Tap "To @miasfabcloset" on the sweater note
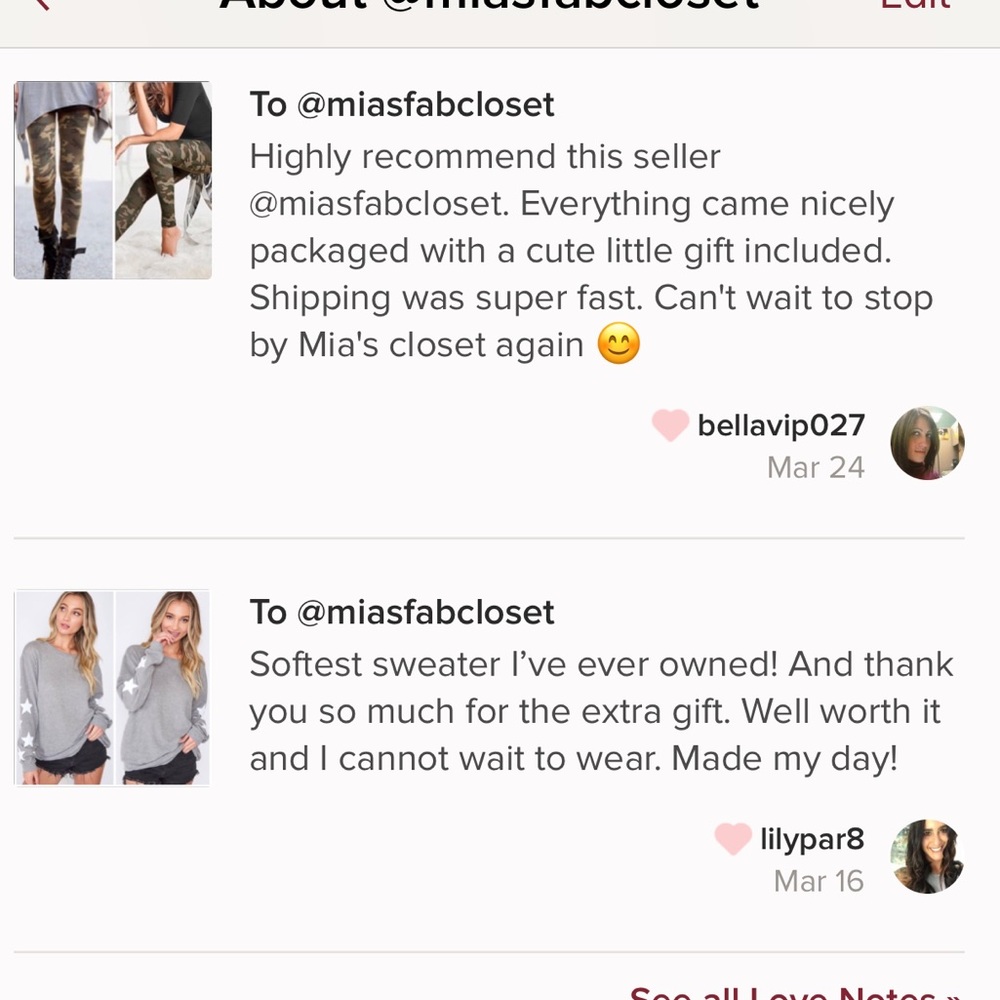This screenshot has width=1000, height=1000. [401, 612]
